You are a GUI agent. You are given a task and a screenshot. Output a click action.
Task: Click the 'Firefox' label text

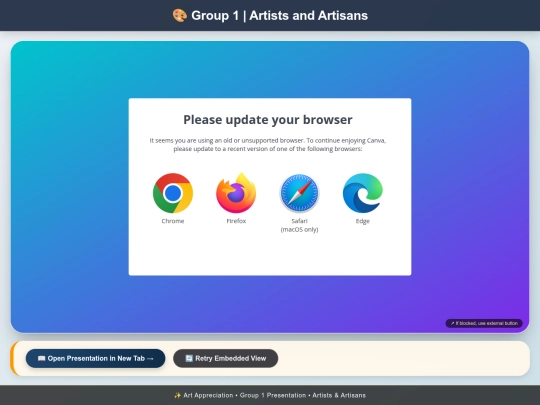[236, 221]
